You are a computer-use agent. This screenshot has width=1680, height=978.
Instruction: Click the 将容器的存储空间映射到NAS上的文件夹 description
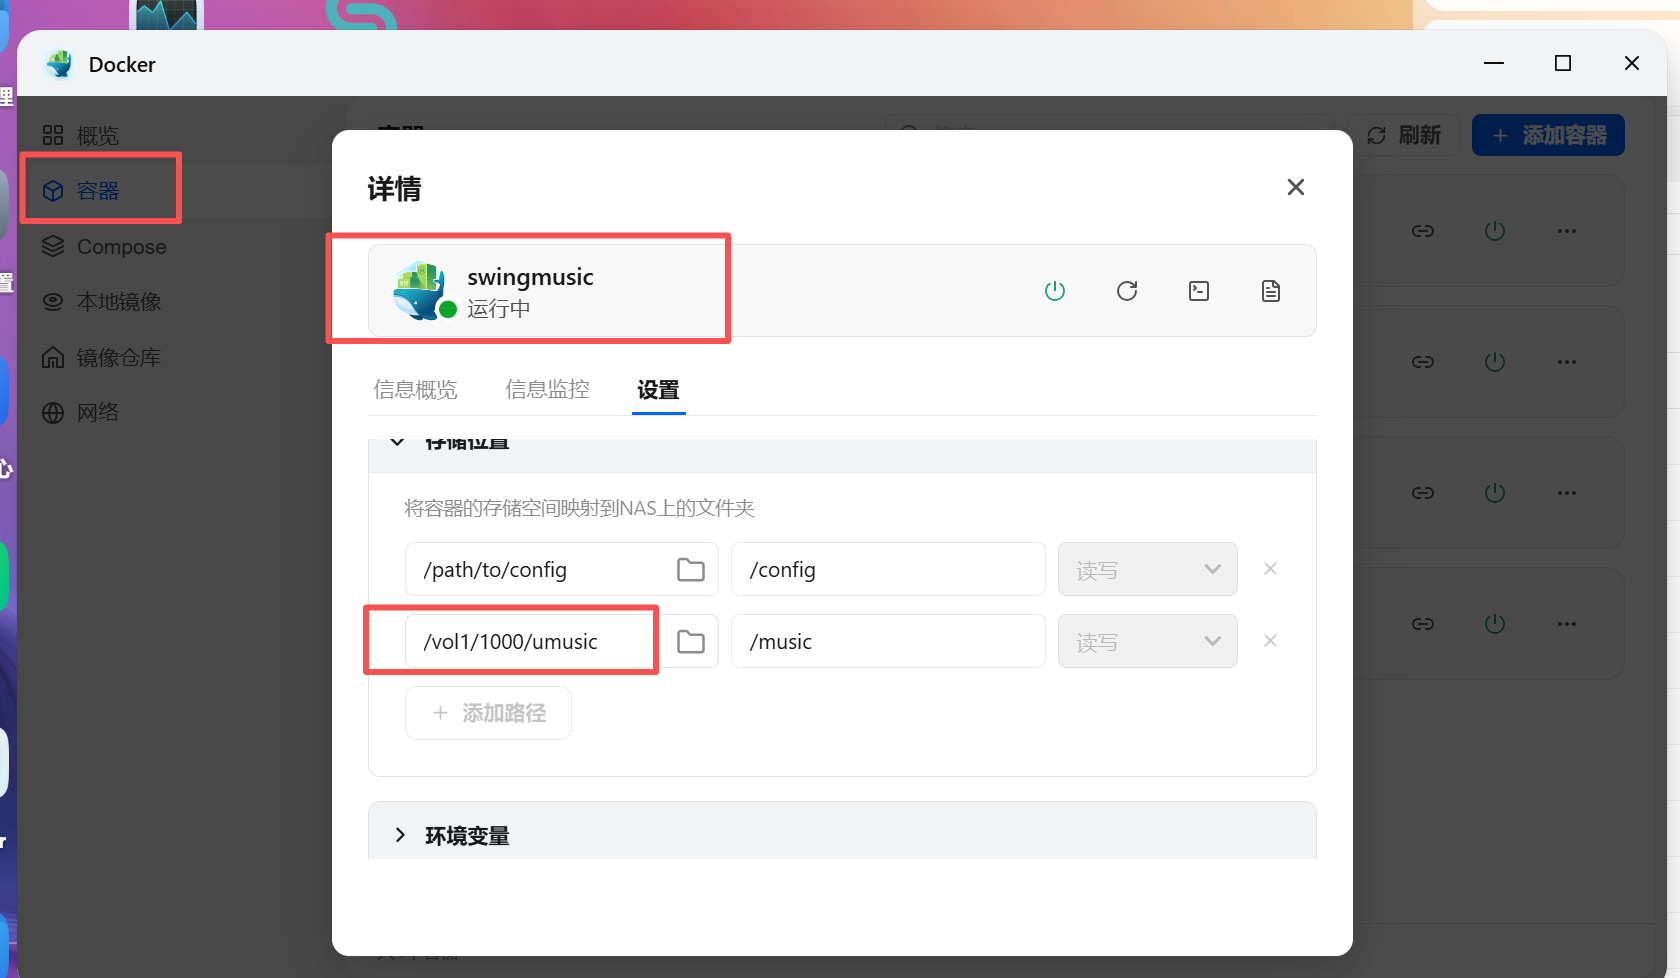point(579,509)
